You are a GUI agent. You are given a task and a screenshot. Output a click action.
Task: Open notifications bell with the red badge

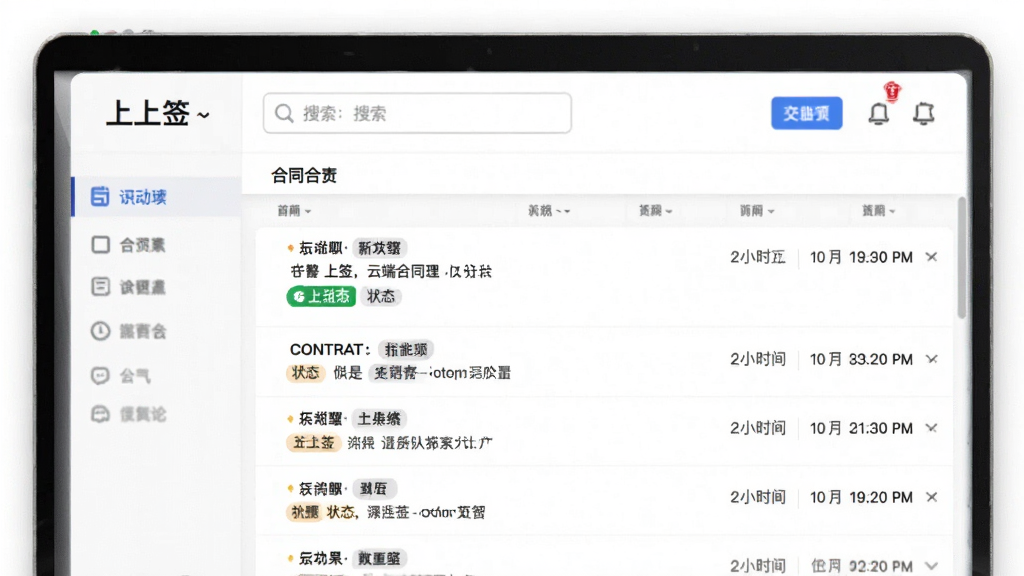coord(879,114)
